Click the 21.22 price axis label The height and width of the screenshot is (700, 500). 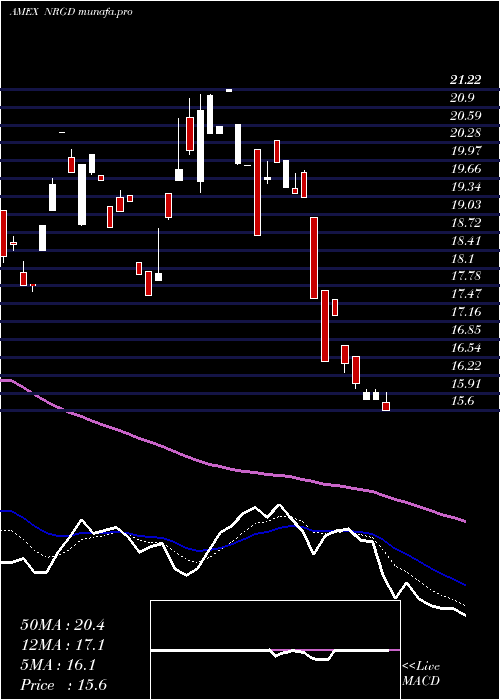click(466, 80)
